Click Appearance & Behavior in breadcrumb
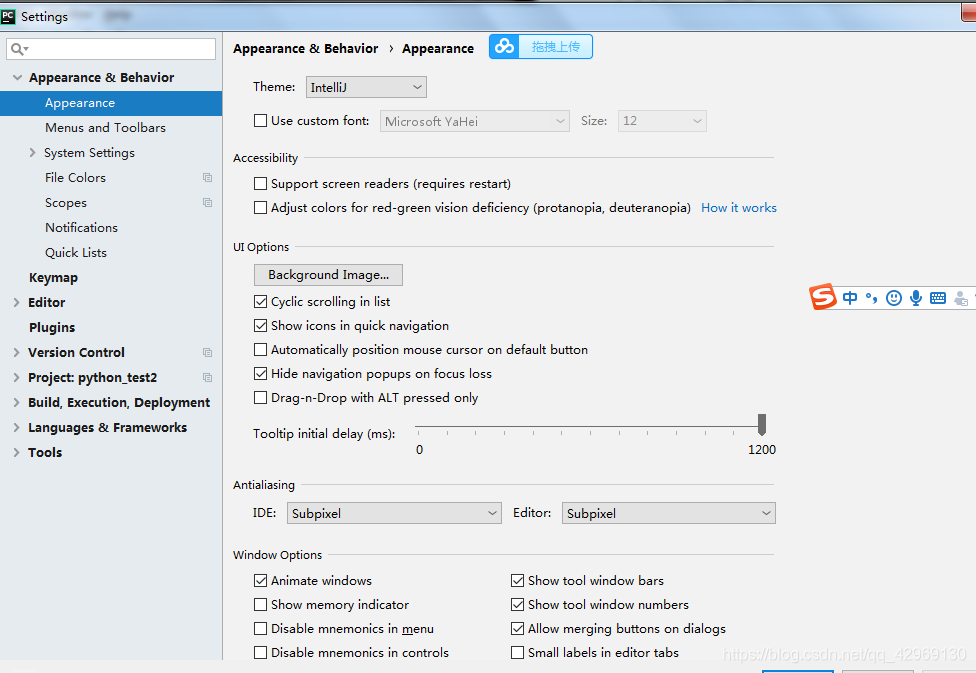 306,49
